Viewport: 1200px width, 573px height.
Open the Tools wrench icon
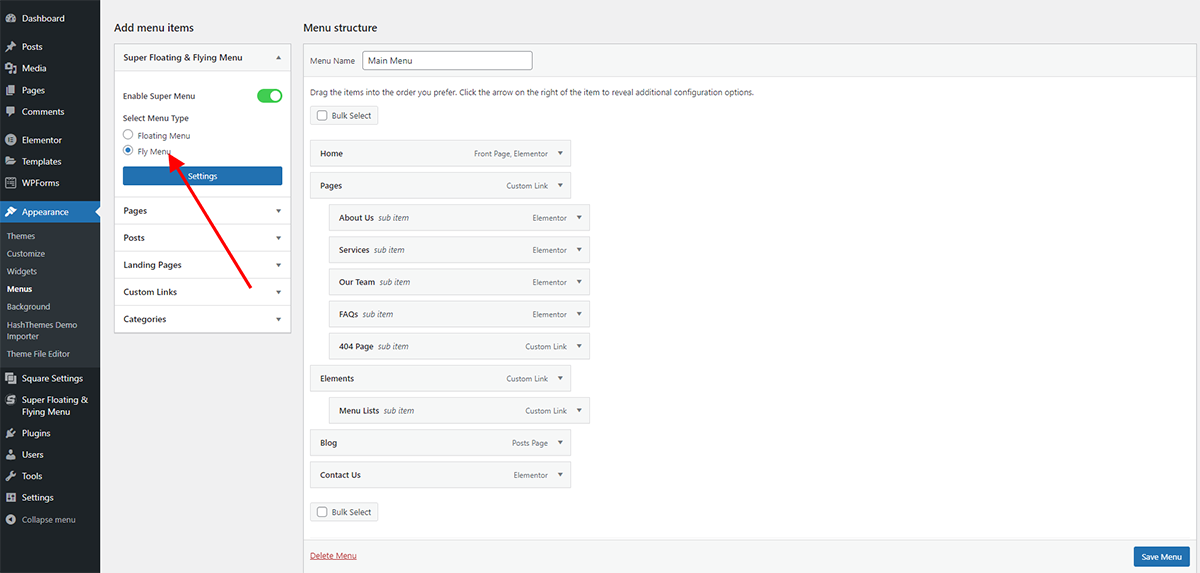click(11, 476)
